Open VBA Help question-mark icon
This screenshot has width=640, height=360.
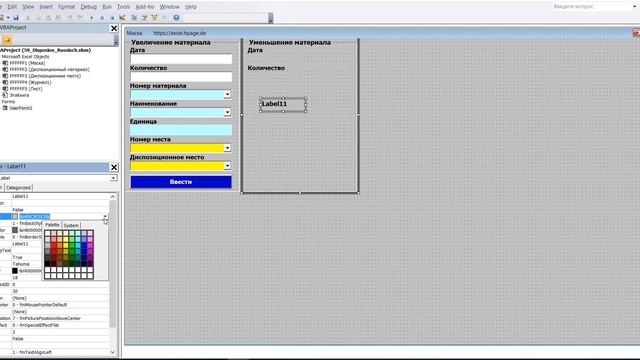click(x=176, y=18)
